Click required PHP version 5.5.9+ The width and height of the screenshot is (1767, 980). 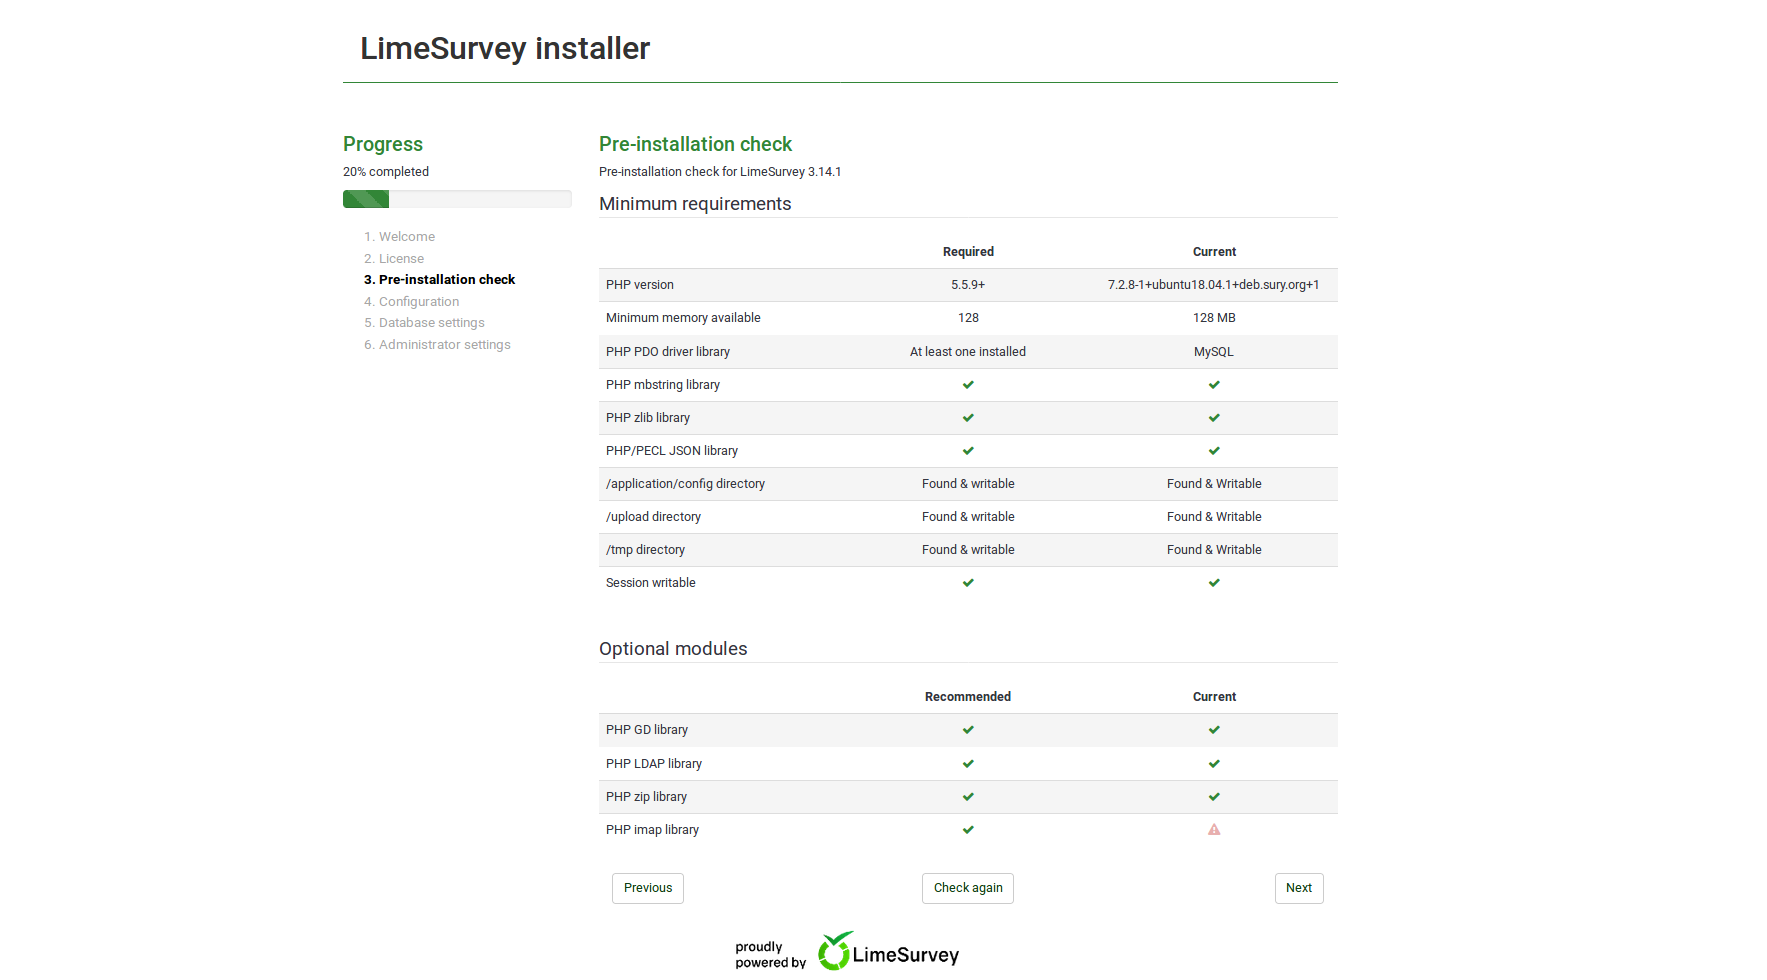coord(968,285)
